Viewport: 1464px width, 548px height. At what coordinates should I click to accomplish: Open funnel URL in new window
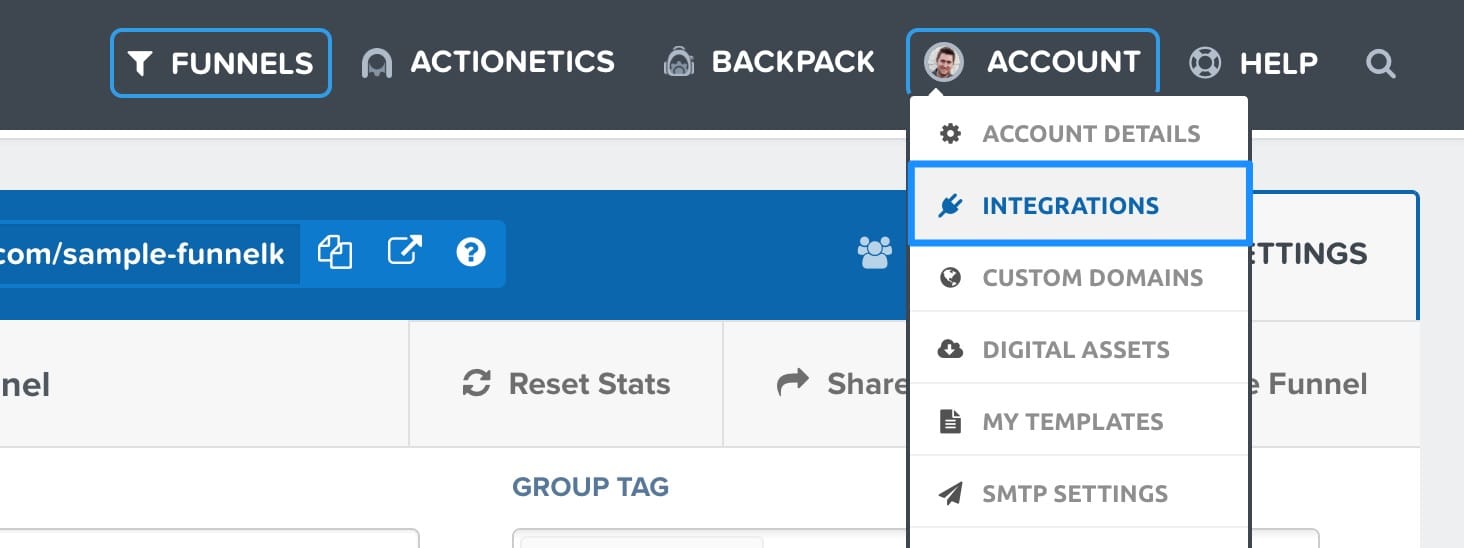pos(404,251)
